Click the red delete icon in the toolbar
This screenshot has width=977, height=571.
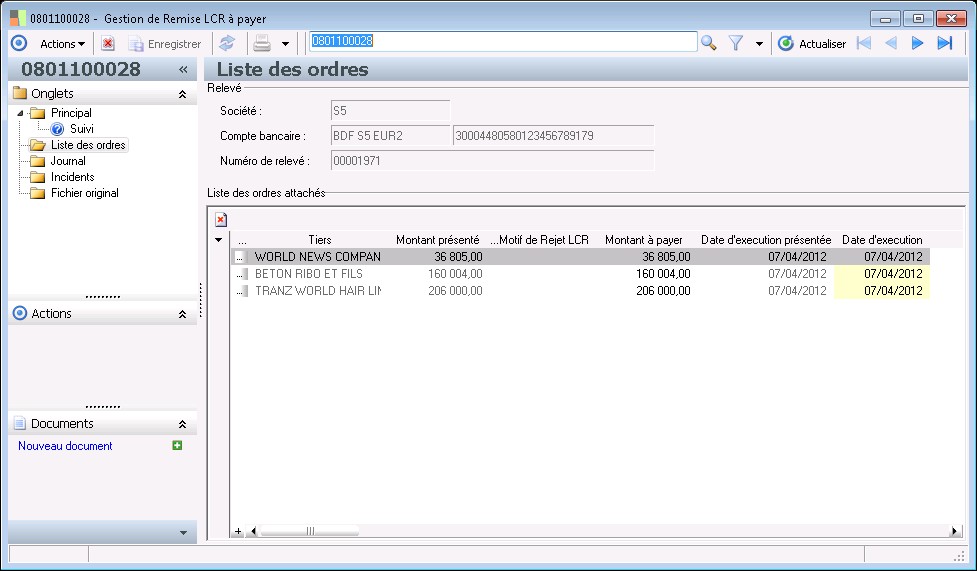pyautogui.click(x=108, y=43)
